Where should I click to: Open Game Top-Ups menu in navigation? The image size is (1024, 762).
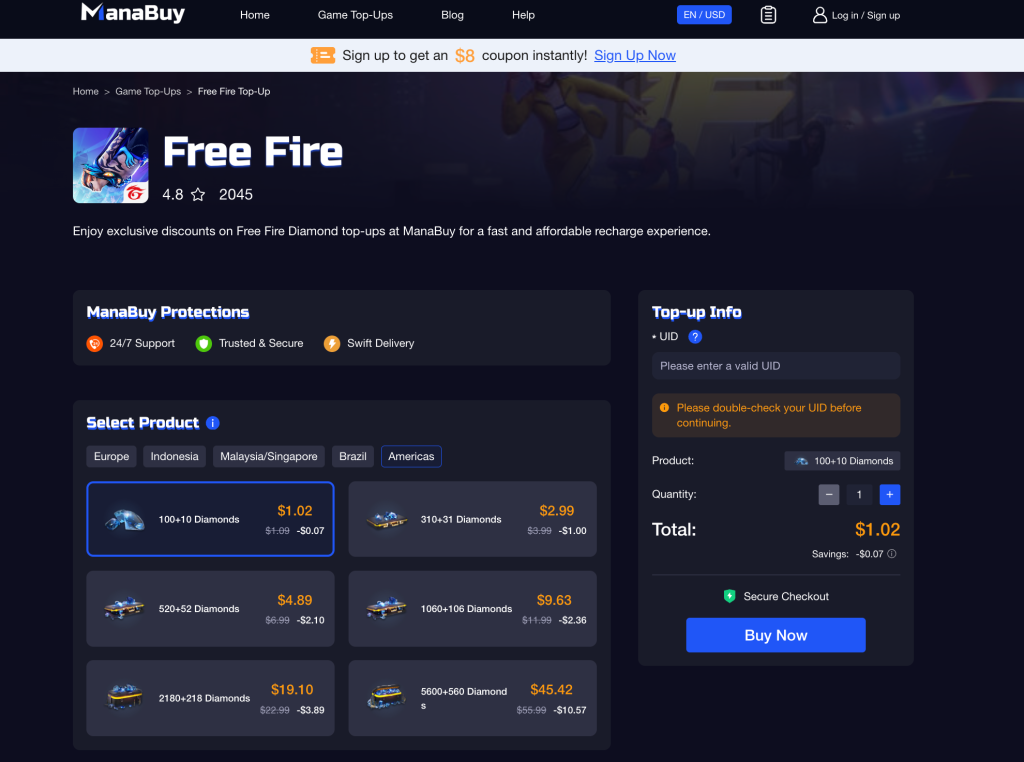pyautogui.click(x=355, y=15)
